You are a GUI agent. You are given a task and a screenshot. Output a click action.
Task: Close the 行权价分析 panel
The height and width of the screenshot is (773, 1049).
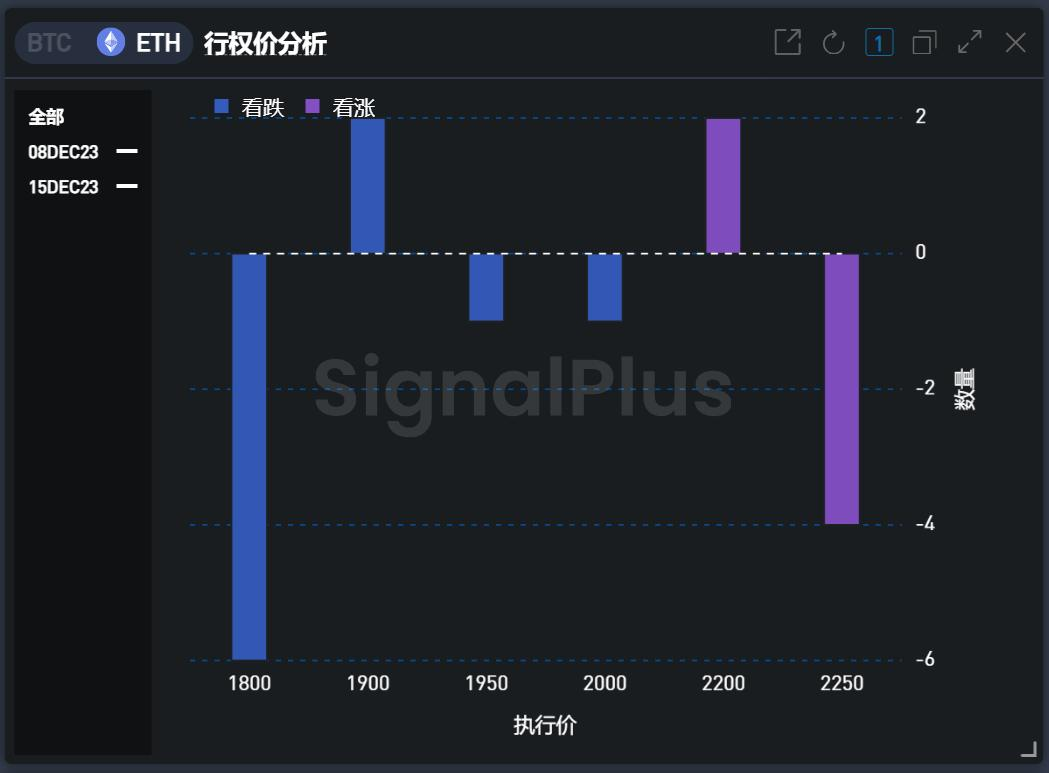(x=1015, y=42)
